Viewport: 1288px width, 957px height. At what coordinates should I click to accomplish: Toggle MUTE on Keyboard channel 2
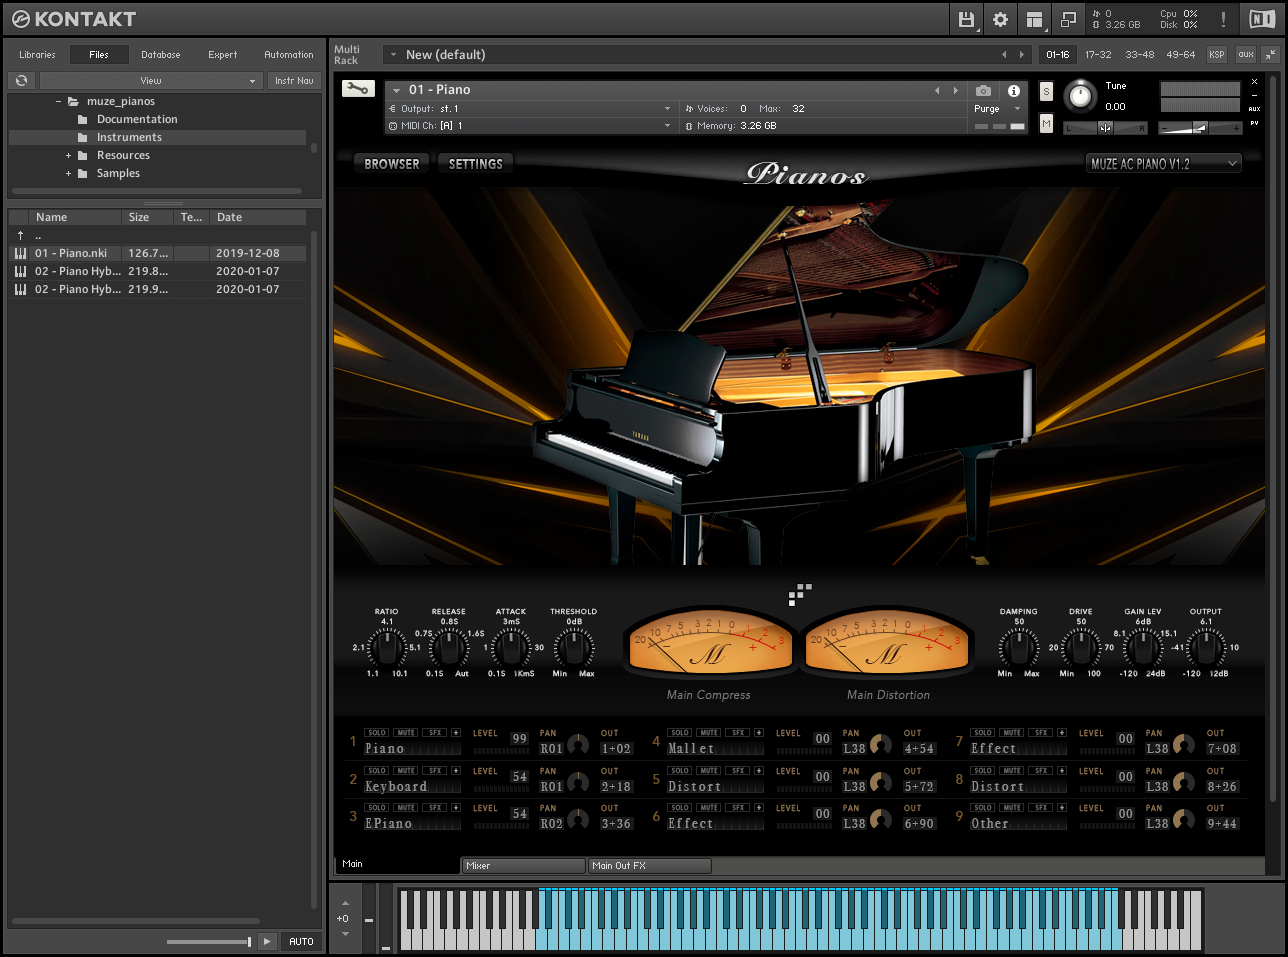click(405, 771)
